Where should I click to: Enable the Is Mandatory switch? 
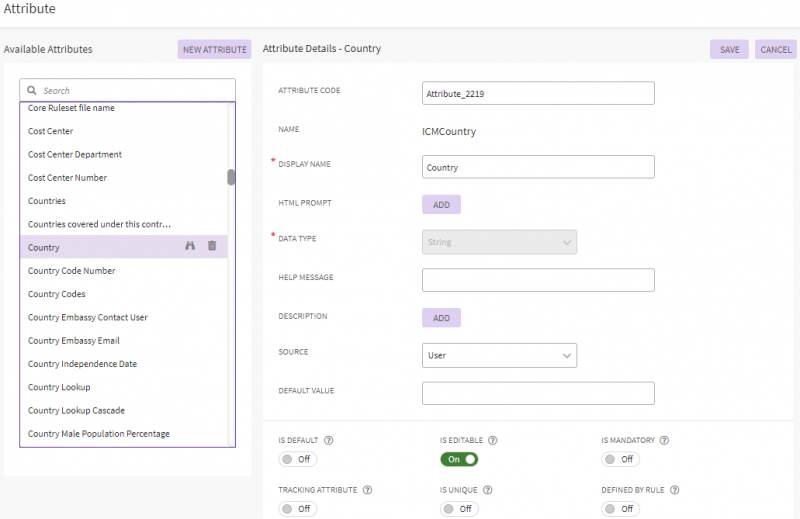point(620,459)
